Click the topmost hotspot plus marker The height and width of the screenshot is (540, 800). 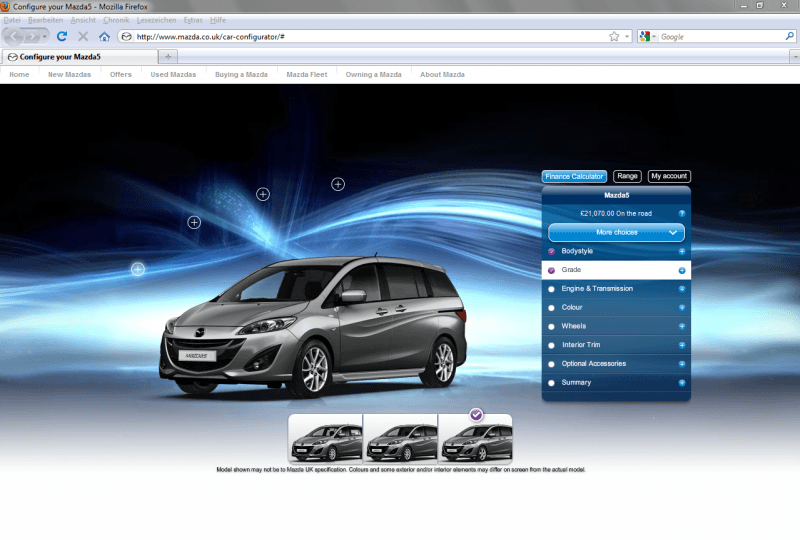(338, 184)
